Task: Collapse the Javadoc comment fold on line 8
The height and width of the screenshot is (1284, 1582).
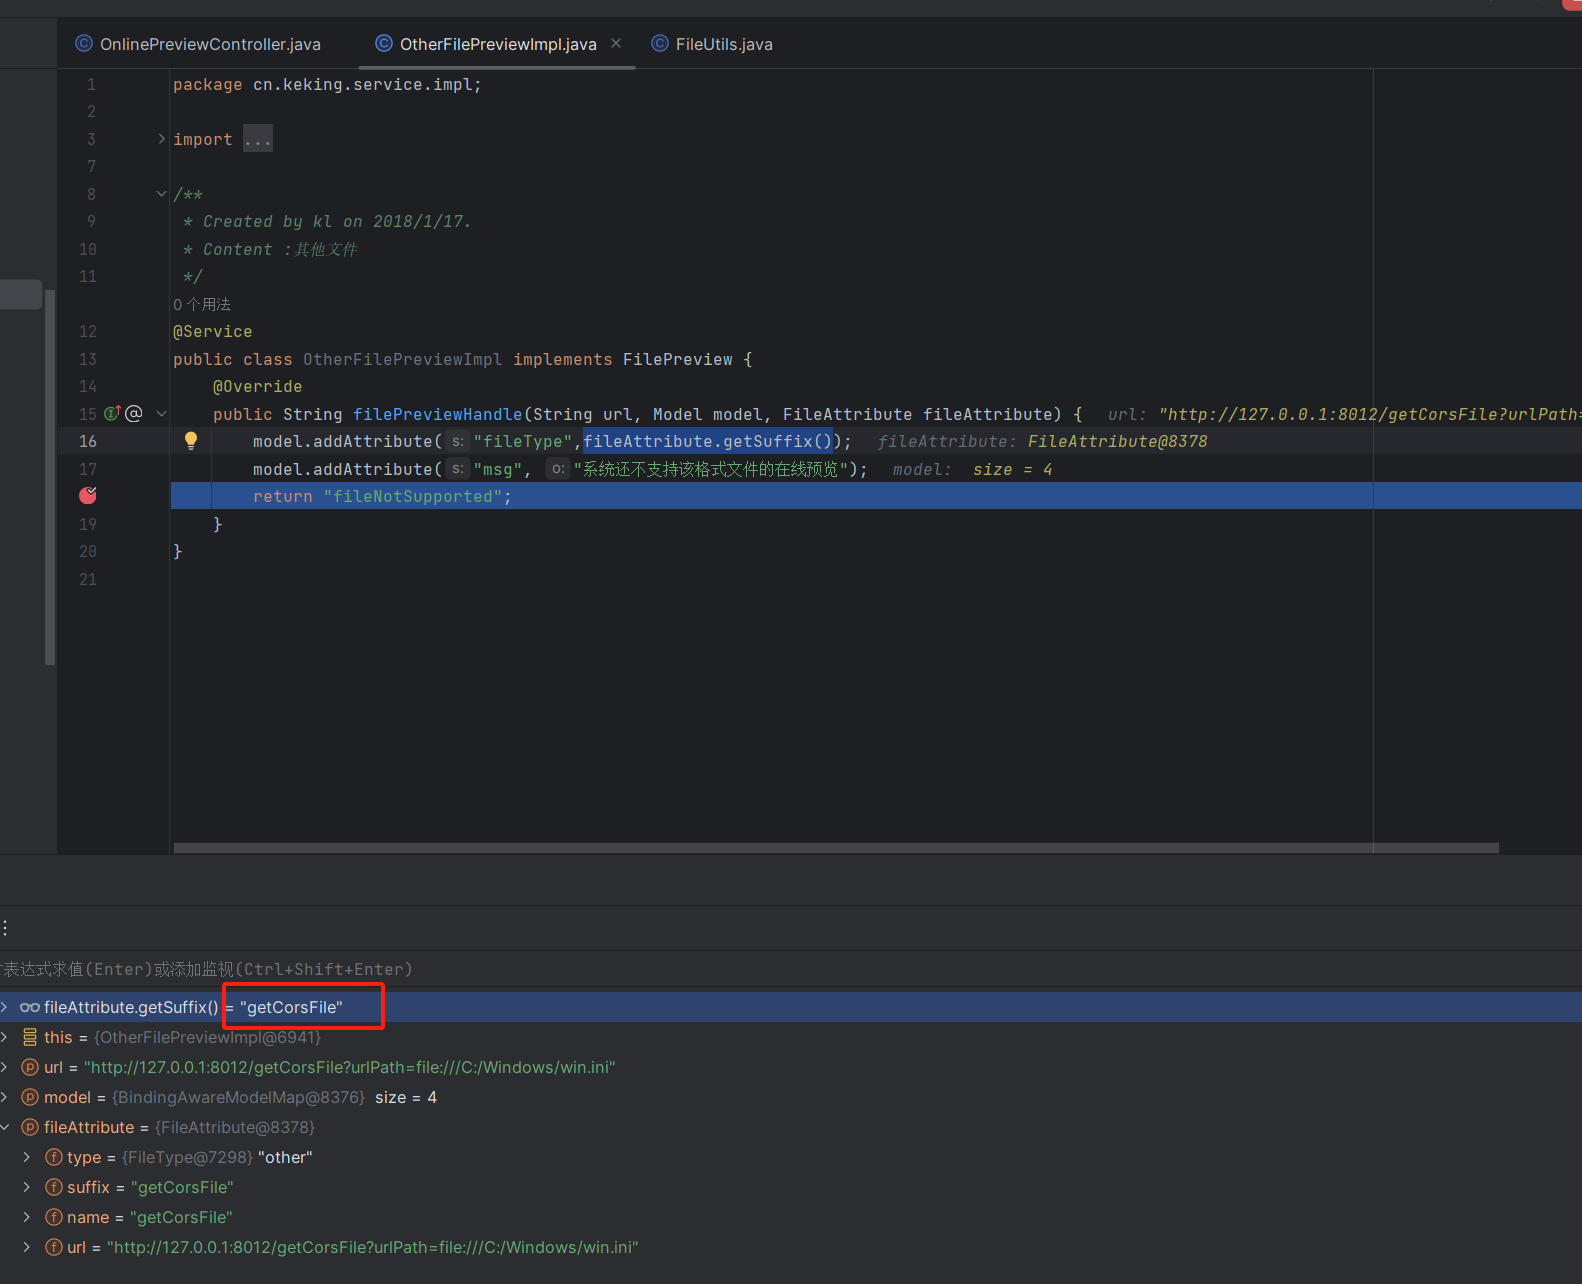Action: pos(161,194)
